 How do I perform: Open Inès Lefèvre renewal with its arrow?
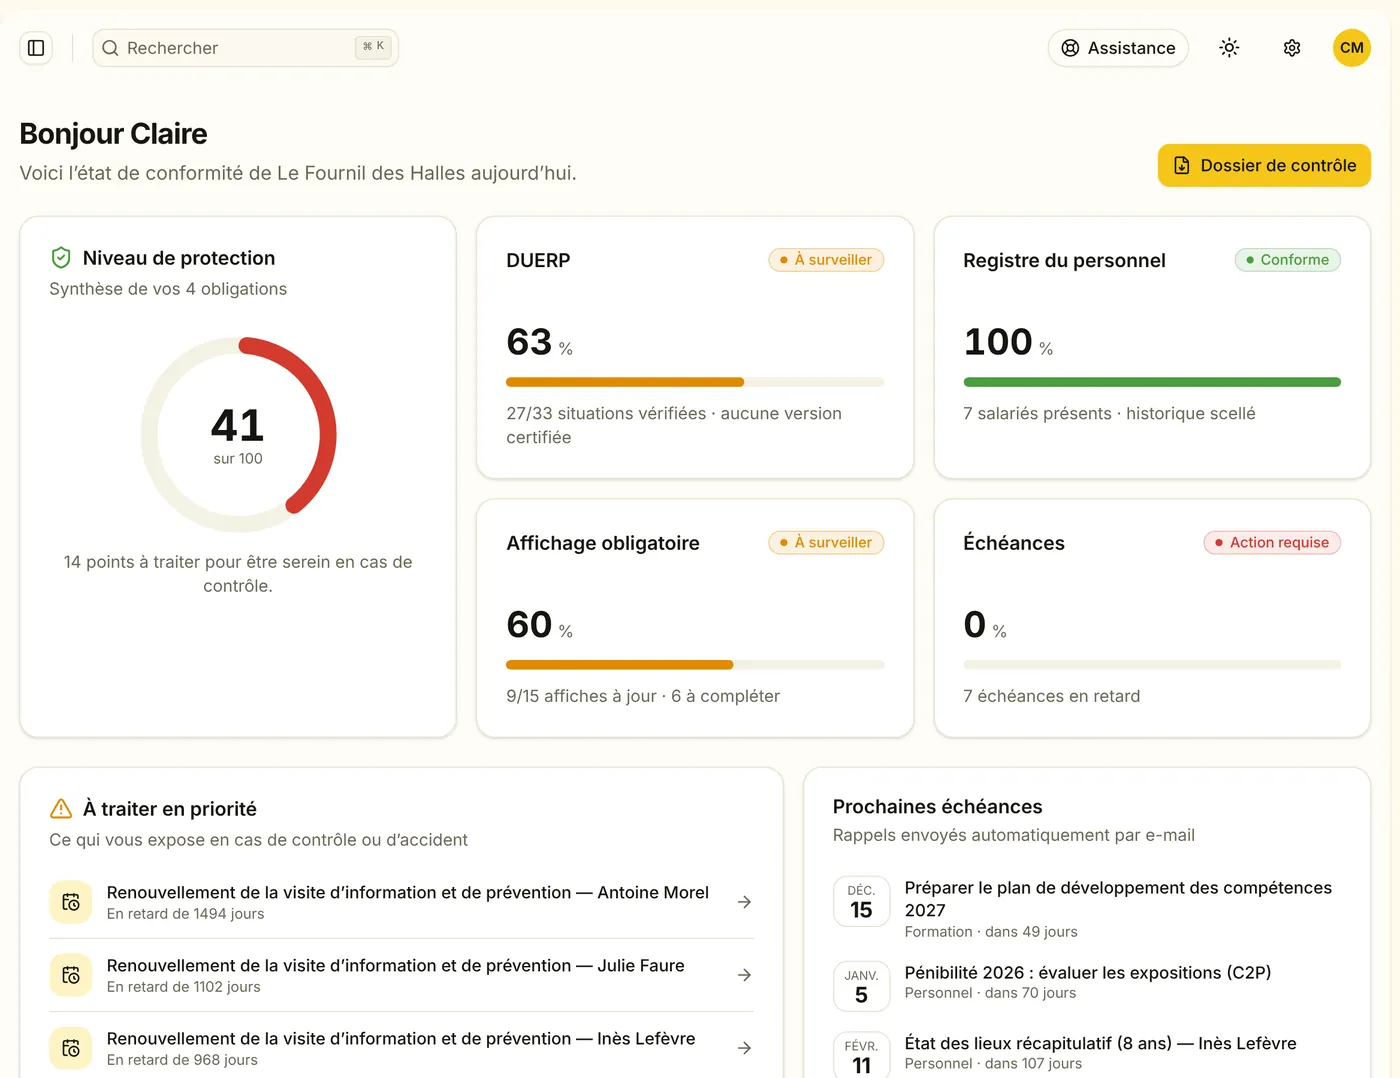point(744,1048)
